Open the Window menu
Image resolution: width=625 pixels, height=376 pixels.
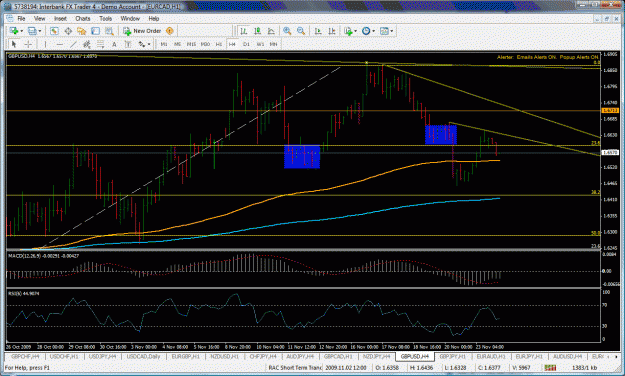point(130,18)
